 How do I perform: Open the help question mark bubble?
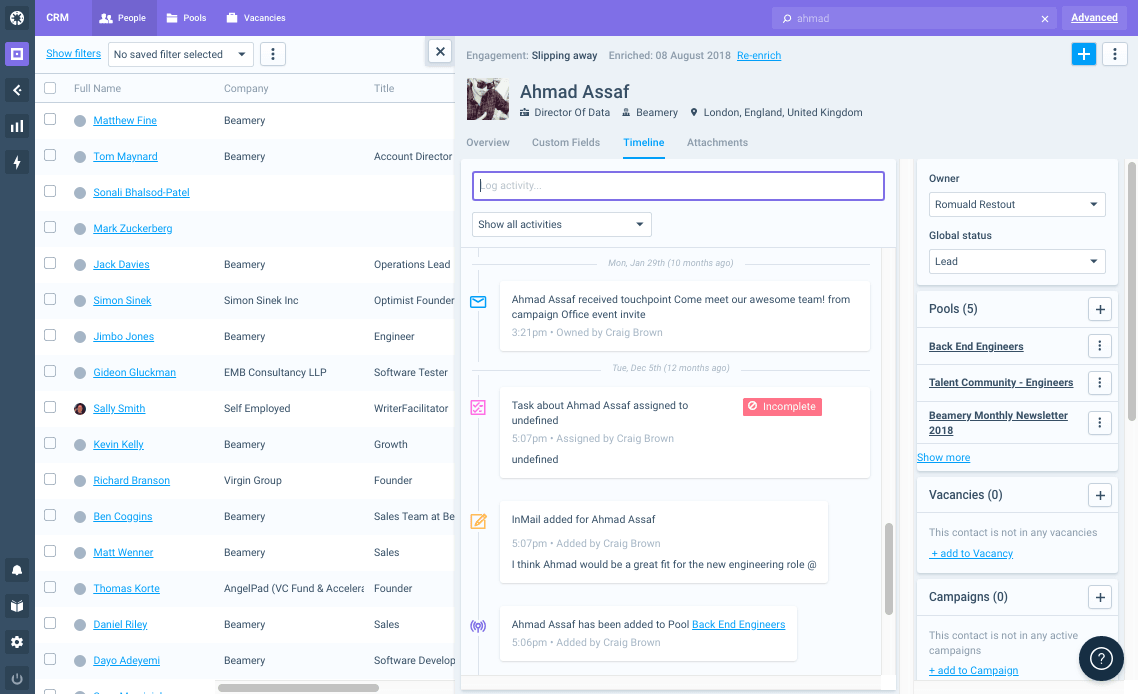(1101, 658)
